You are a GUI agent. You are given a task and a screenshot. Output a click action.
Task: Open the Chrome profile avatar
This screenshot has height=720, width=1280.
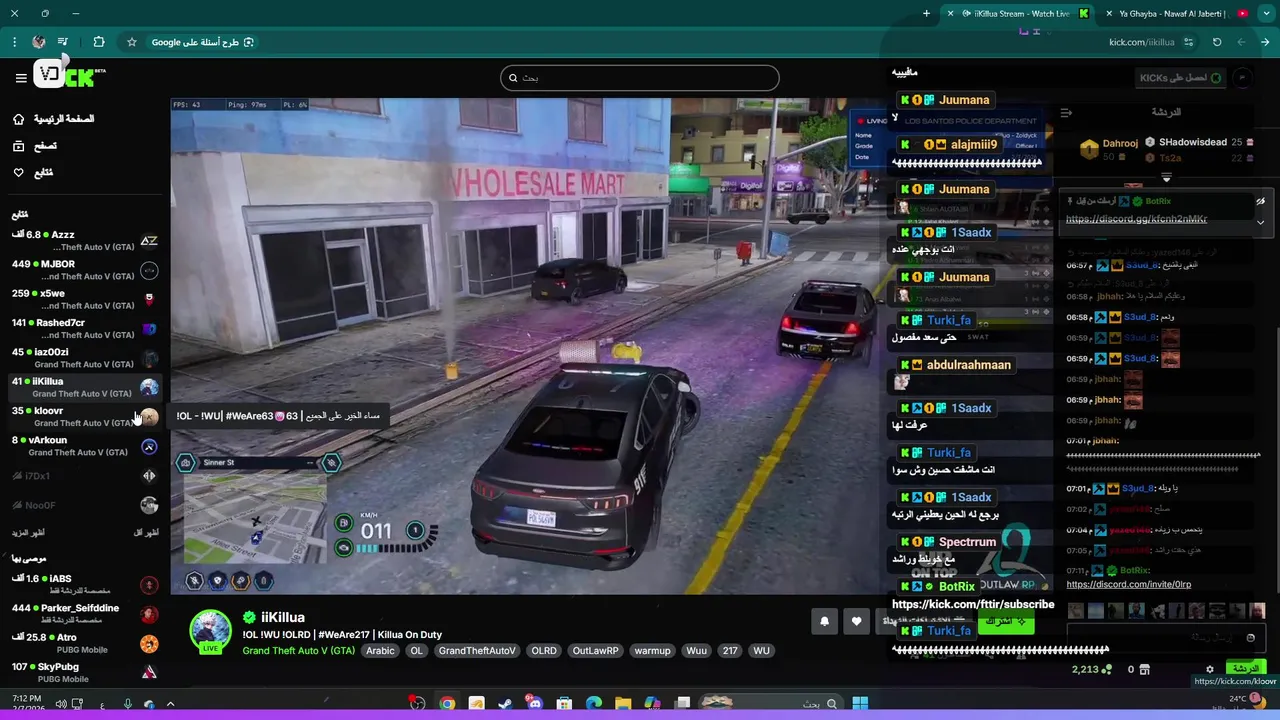[38, 42]
